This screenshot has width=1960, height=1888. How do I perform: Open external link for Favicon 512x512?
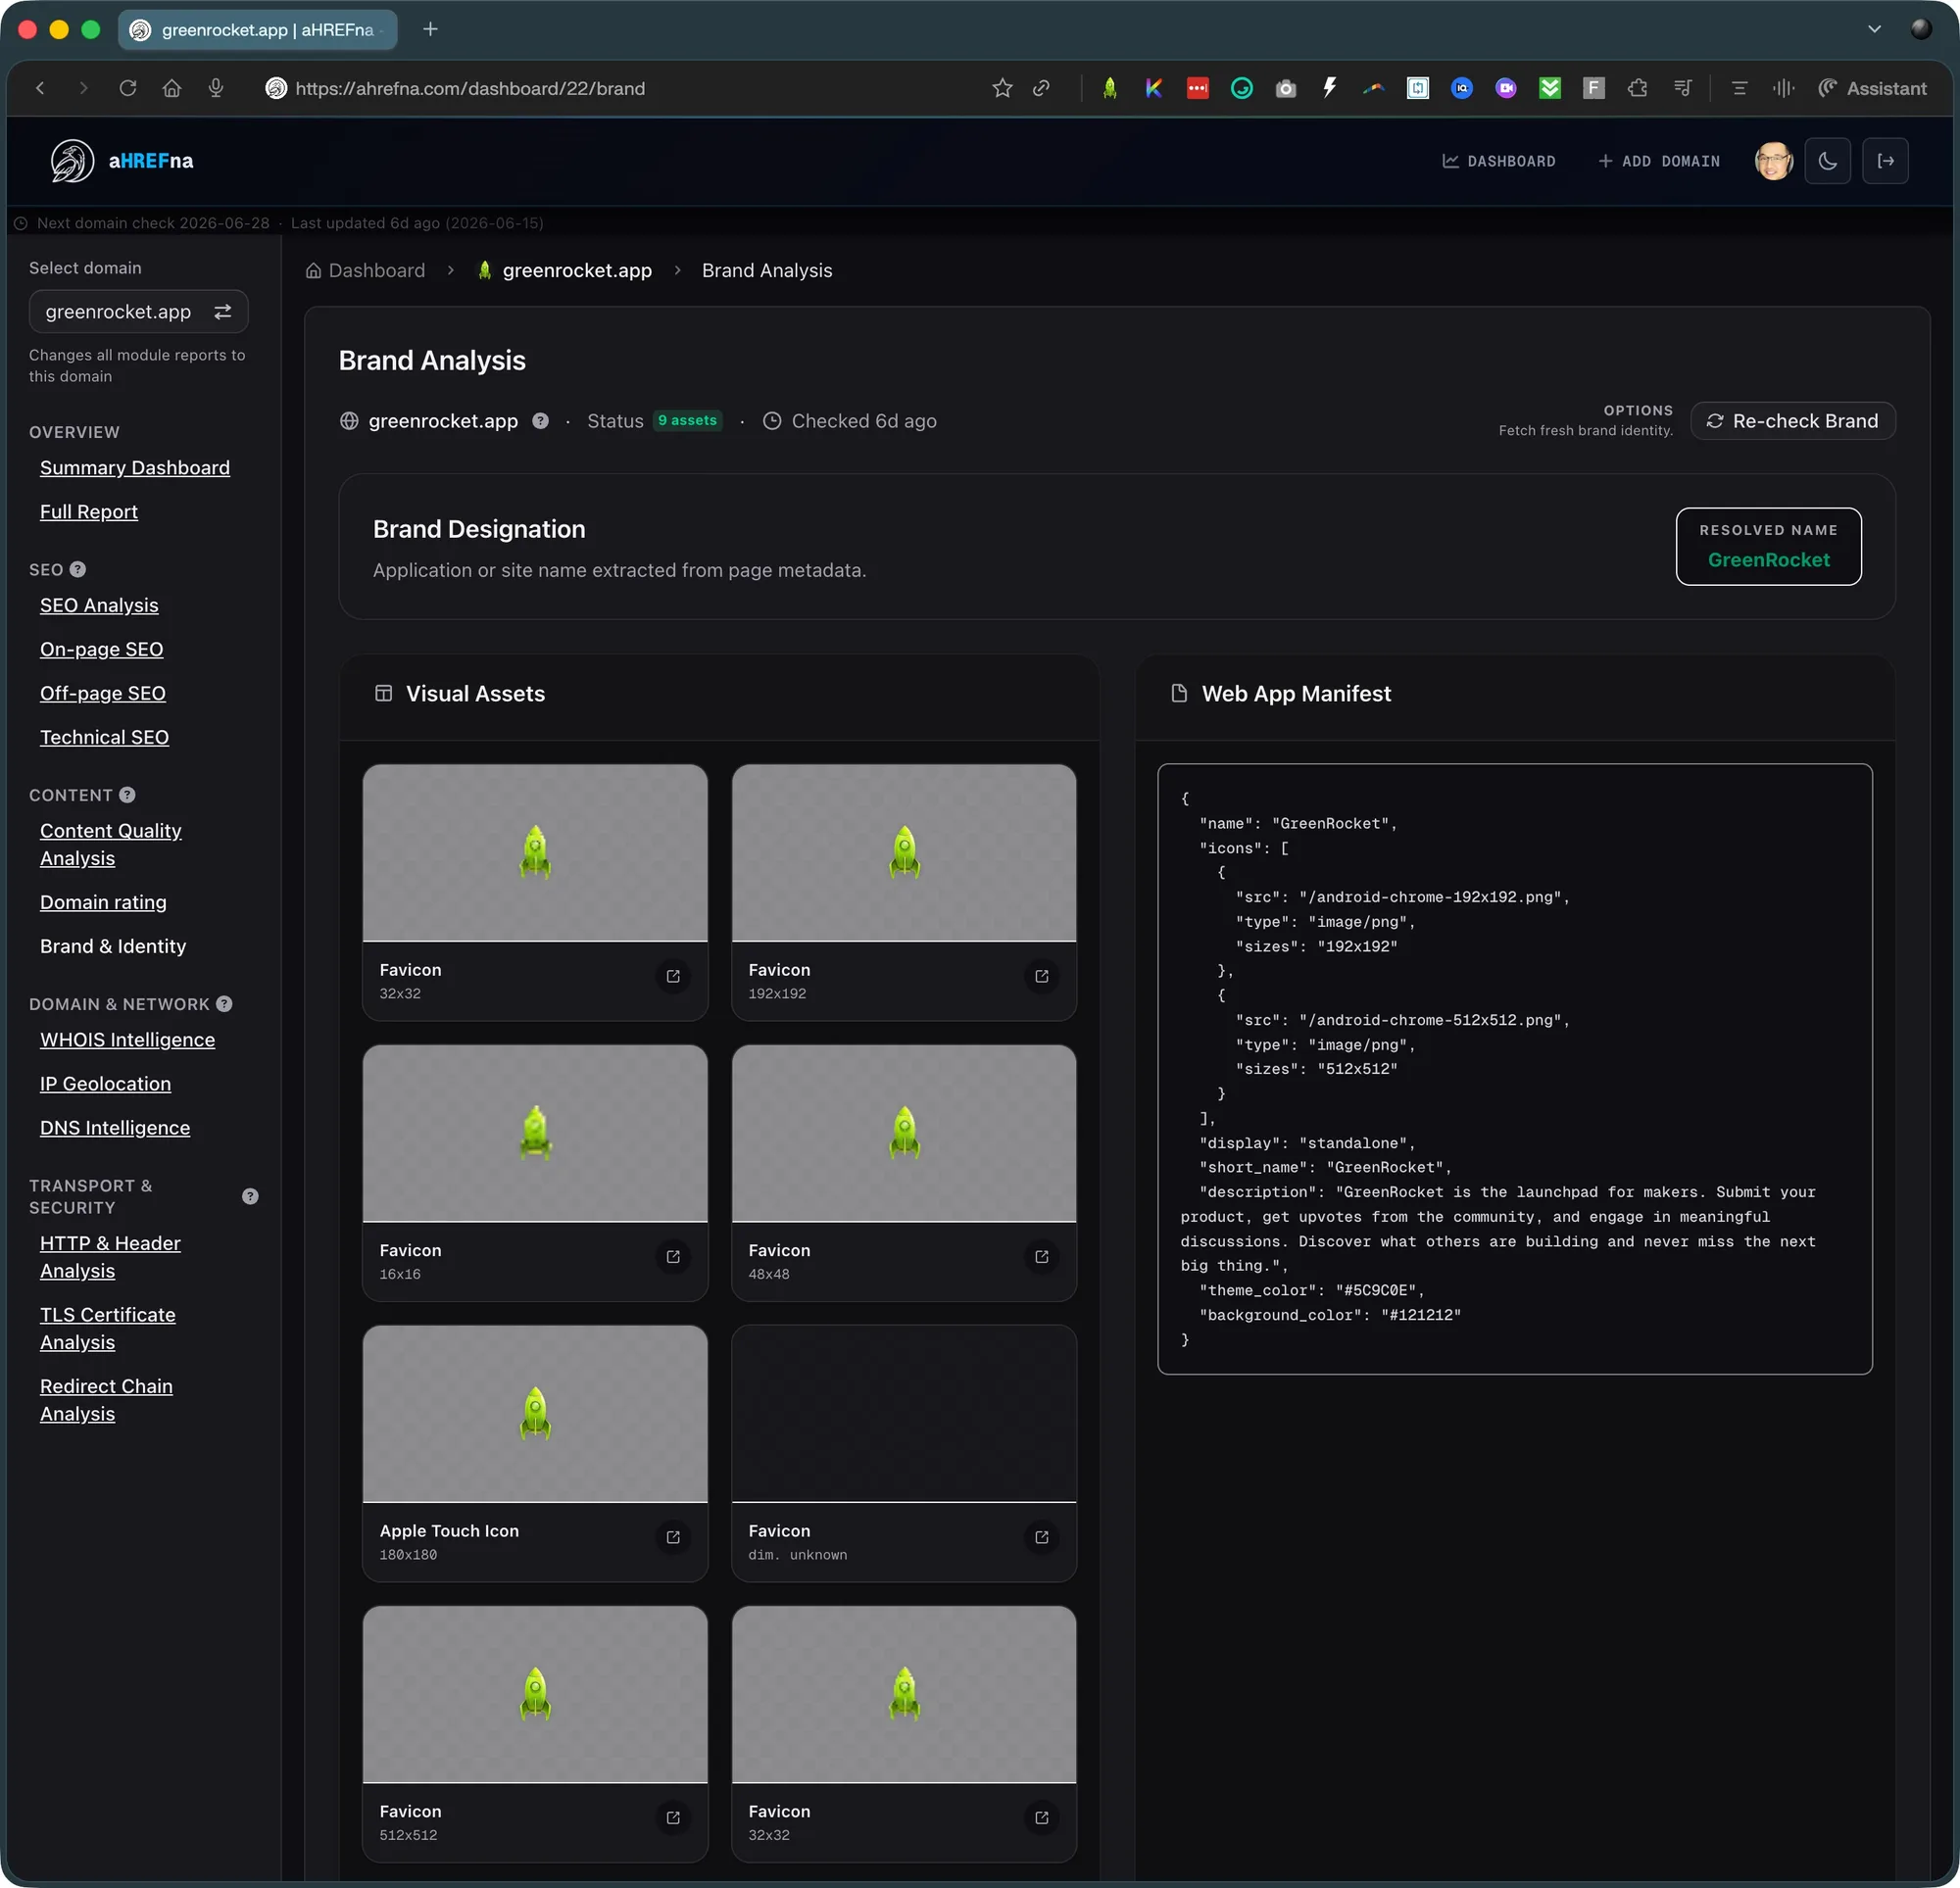tap(673, 1818)
